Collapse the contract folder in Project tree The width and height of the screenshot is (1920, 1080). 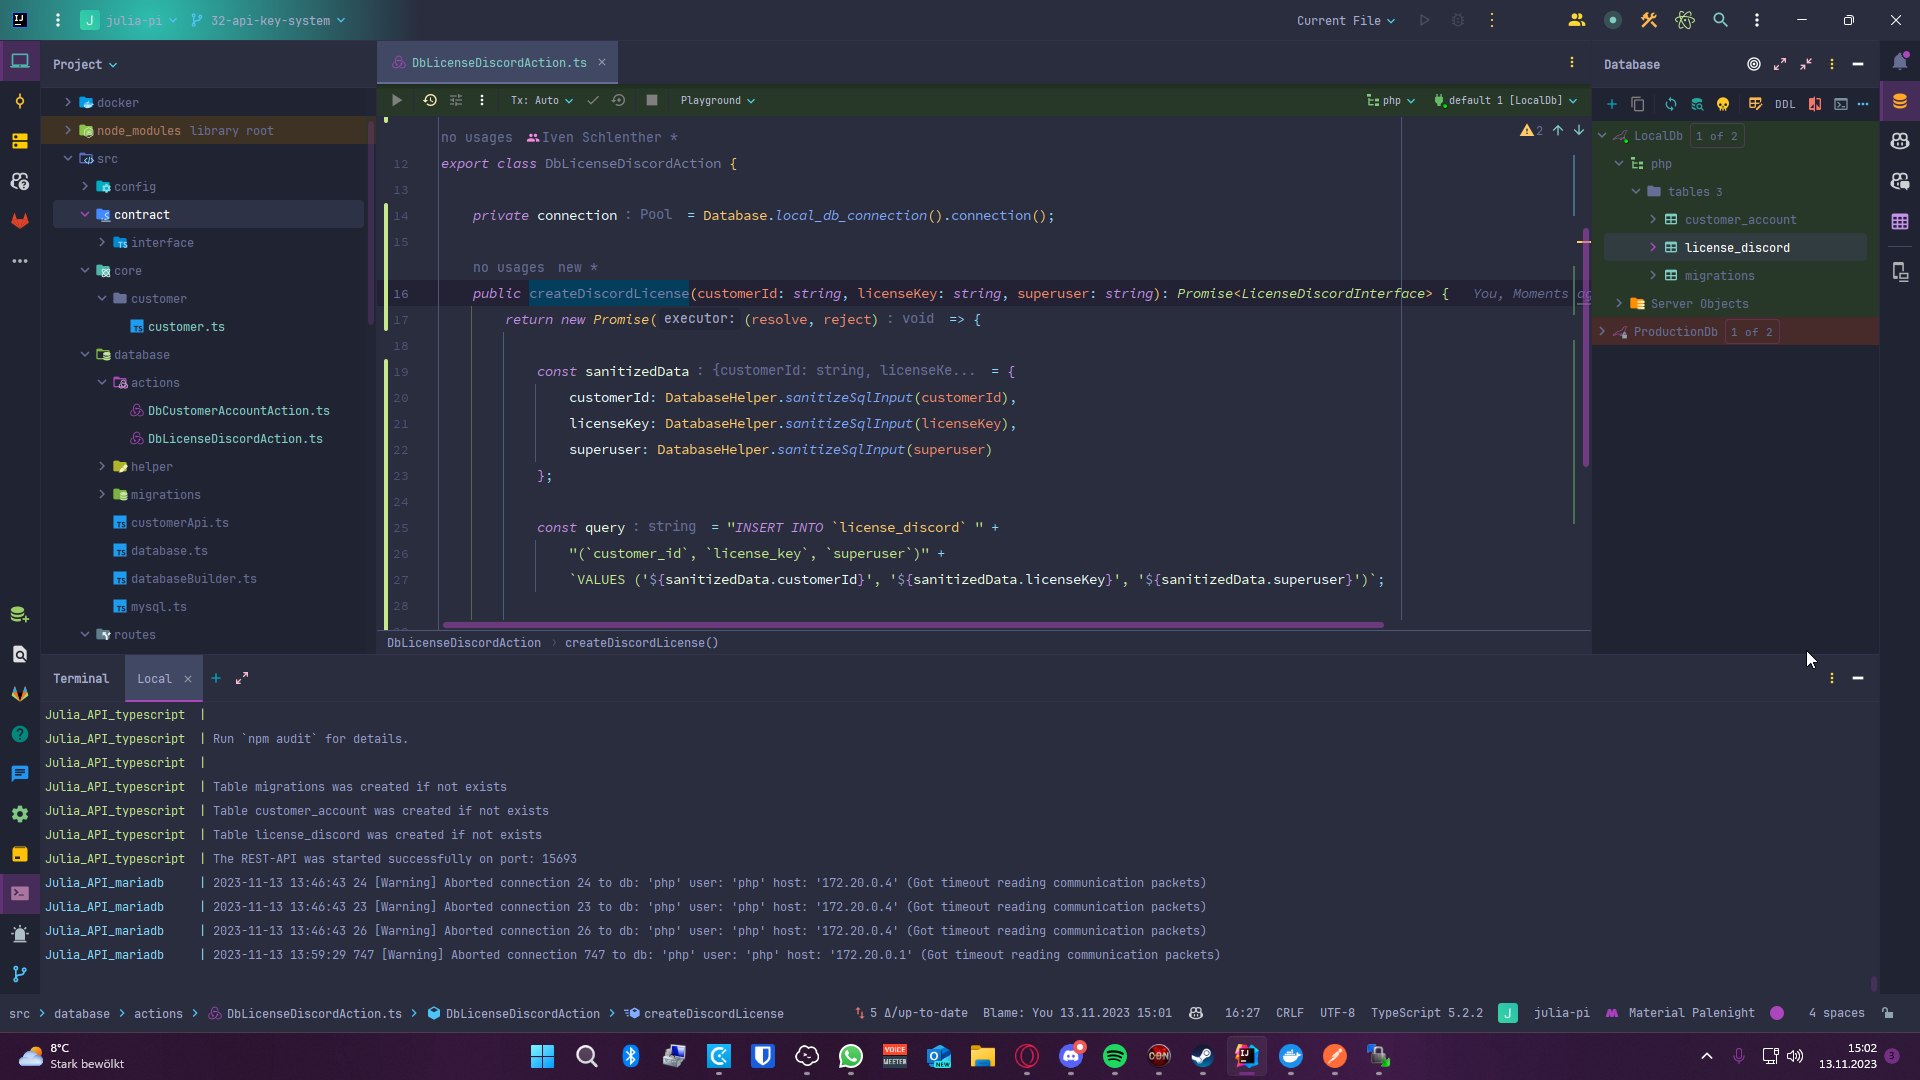pyautogui.click(x=85, y=215)
